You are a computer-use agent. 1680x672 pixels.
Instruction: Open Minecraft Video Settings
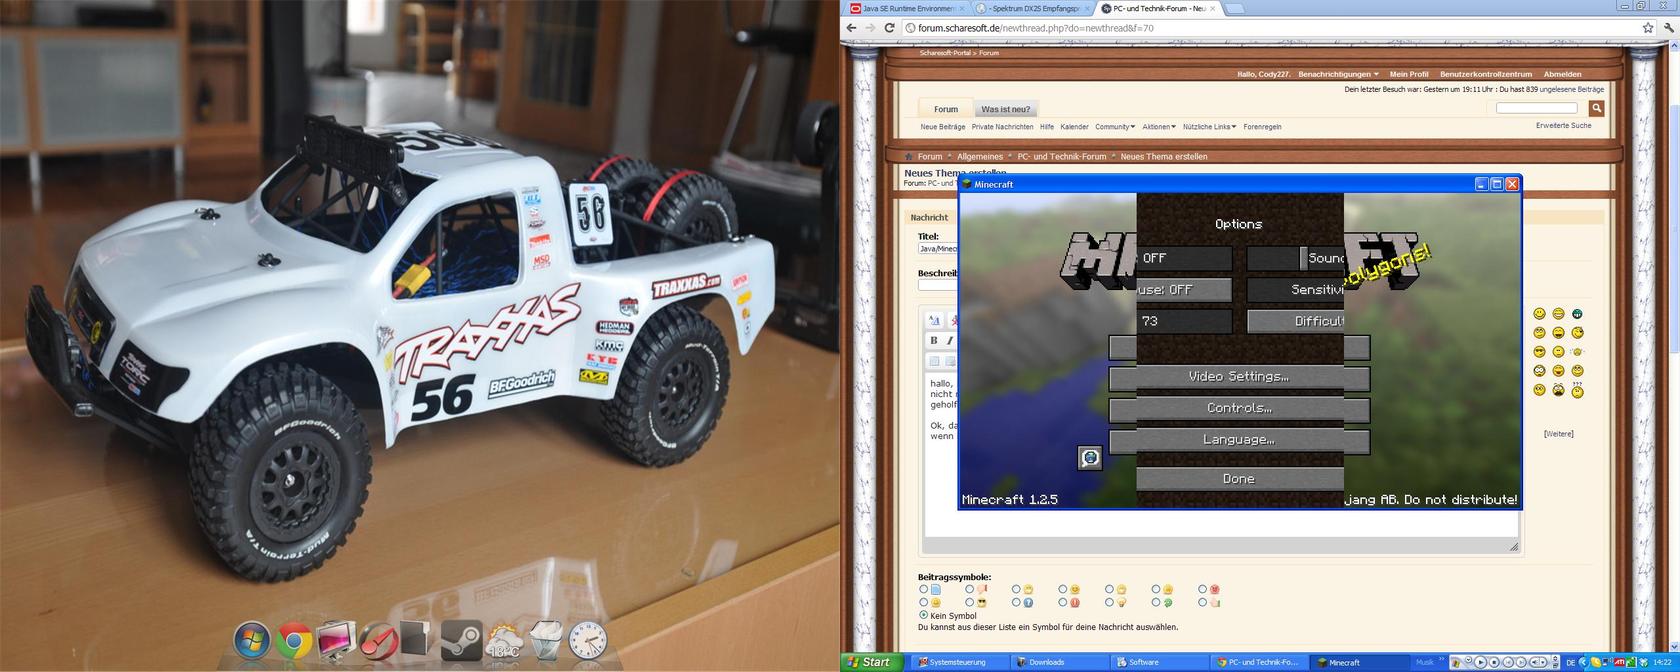click(1239, 377)
